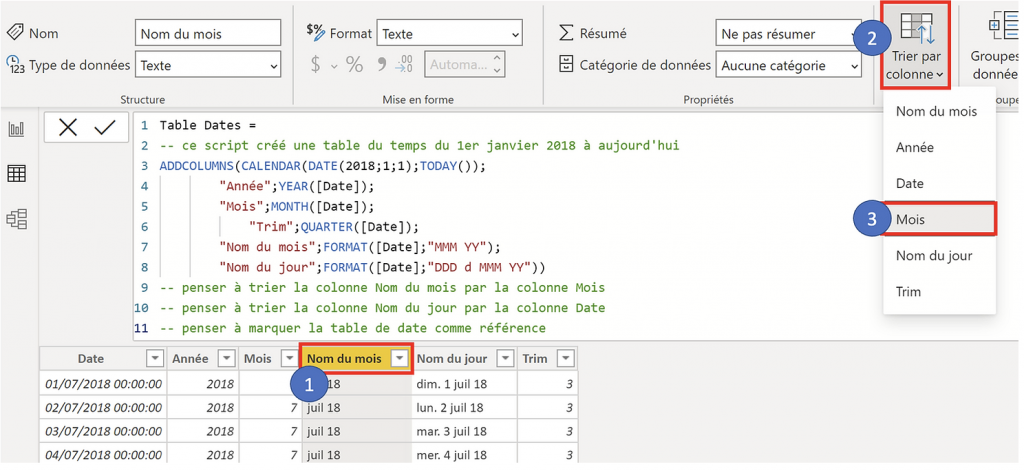Open the Date column filter arrow
Viewport: 1024px width, 471px height.
(x=155, y=359)
